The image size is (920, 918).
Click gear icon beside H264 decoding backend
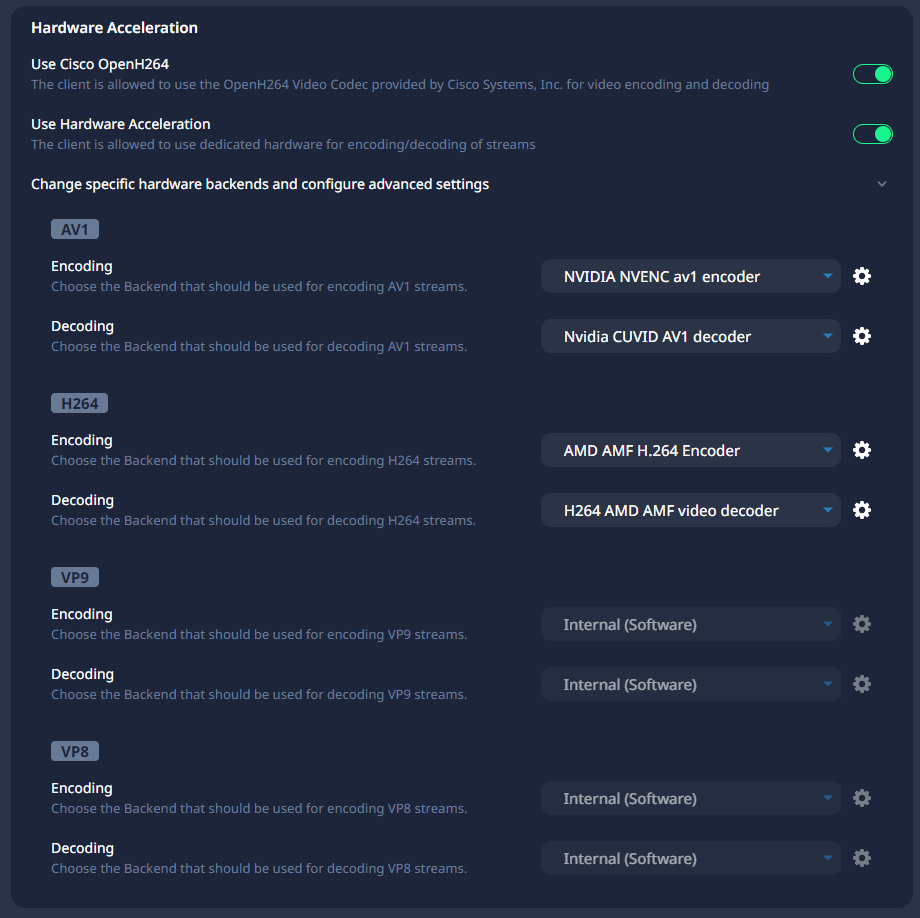(861, 510)
